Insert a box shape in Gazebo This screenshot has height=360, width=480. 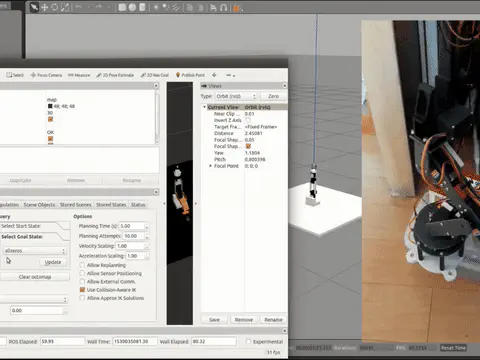[x=122, y=7]
